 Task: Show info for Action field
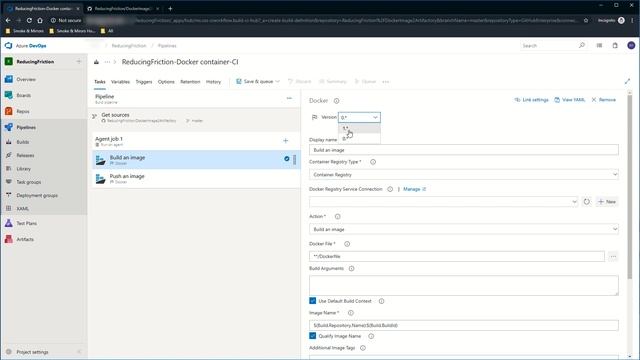coord(338,217)
